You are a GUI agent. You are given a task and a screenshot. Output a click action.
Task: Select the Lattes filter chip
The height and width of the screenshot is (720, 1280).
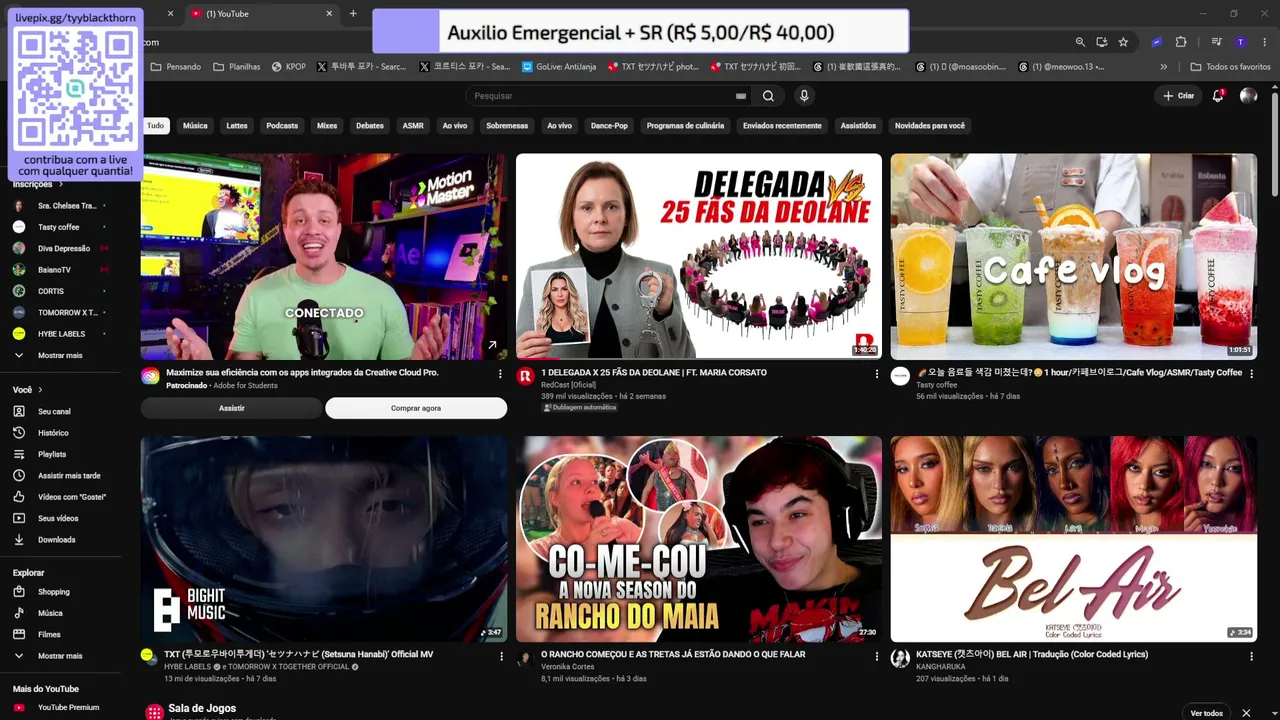[237, 126]
